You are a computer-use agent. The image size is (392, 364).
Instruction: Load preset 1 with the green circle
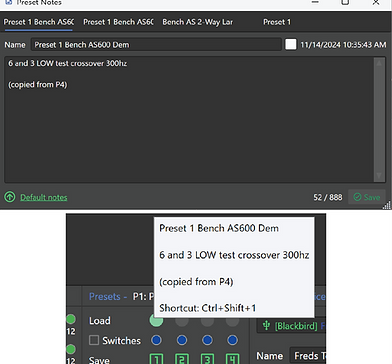156,320
